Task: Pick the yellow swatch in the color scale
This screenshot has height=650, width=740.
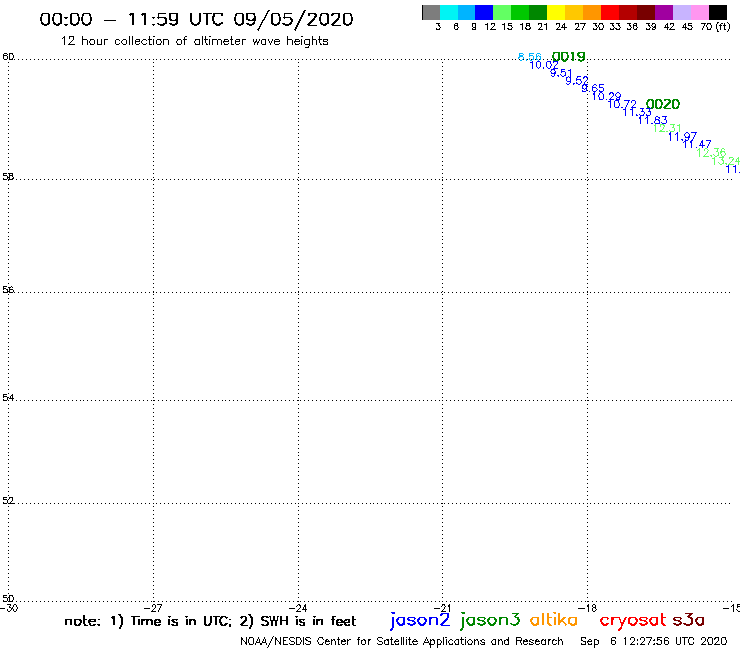Action: 556,12
